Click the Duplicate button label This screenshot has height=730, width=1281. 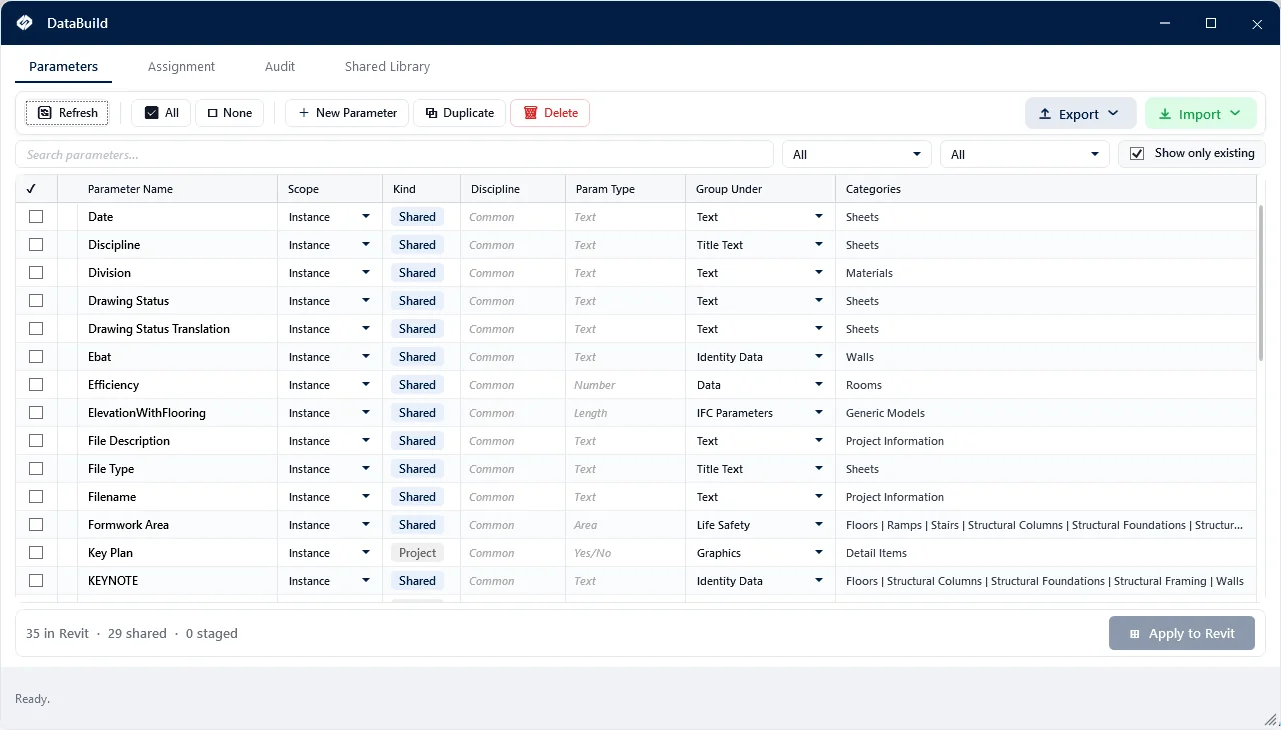(x=469, y=113)
